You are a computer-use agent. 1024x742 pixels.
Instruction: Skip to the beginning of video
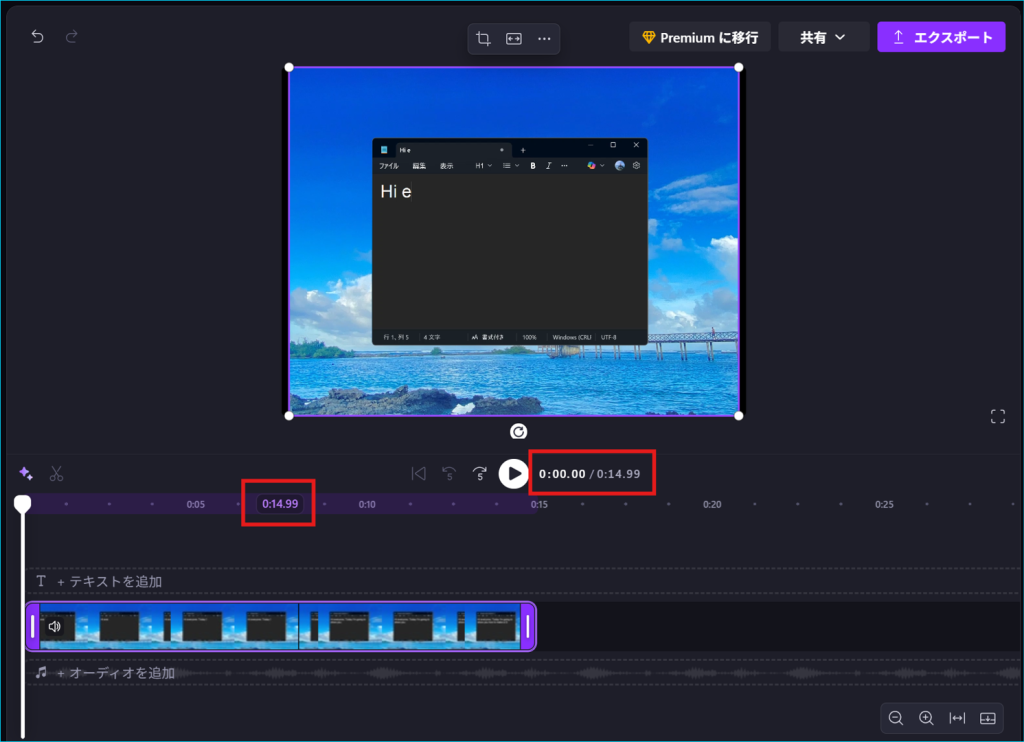point(419,474)
